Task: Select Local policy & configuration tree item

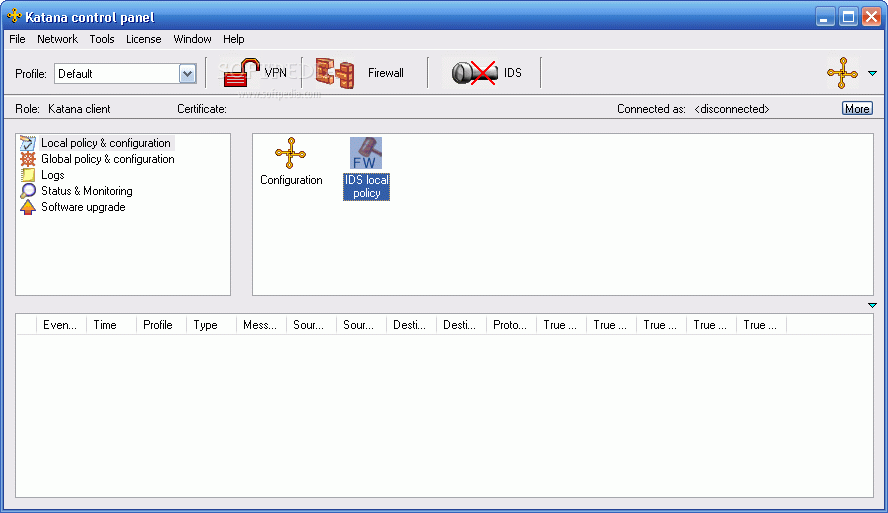Action: [x=105, y=143]
